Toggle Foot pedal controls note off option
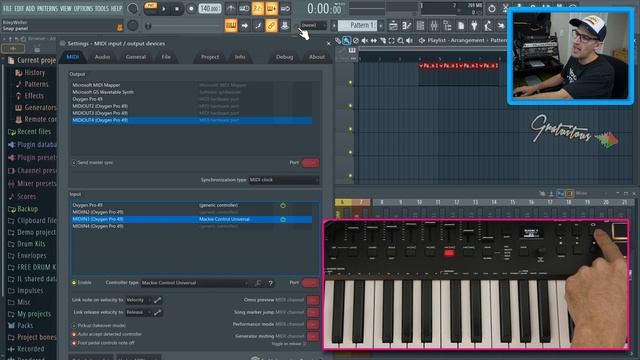Viewport: 640px width, 360px height. tap(103, 343)
